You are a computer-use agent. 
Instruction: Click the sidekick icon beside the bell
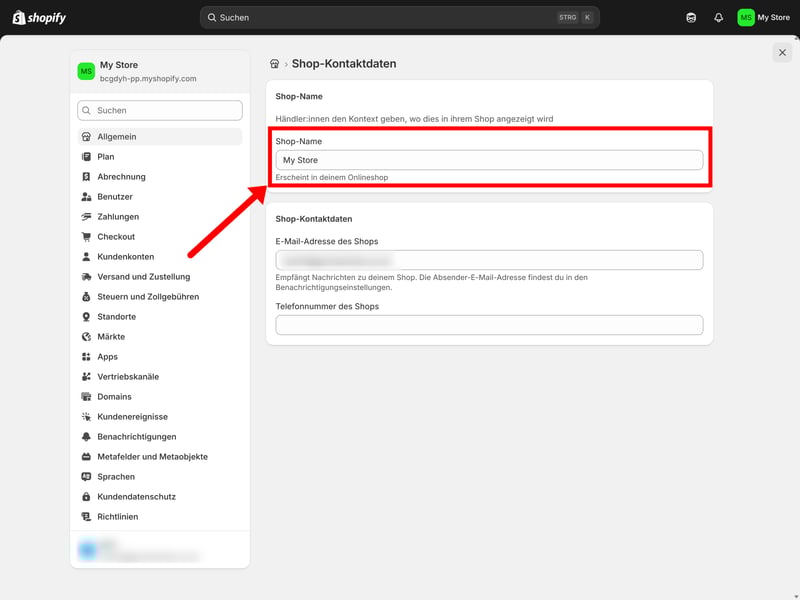691,17
